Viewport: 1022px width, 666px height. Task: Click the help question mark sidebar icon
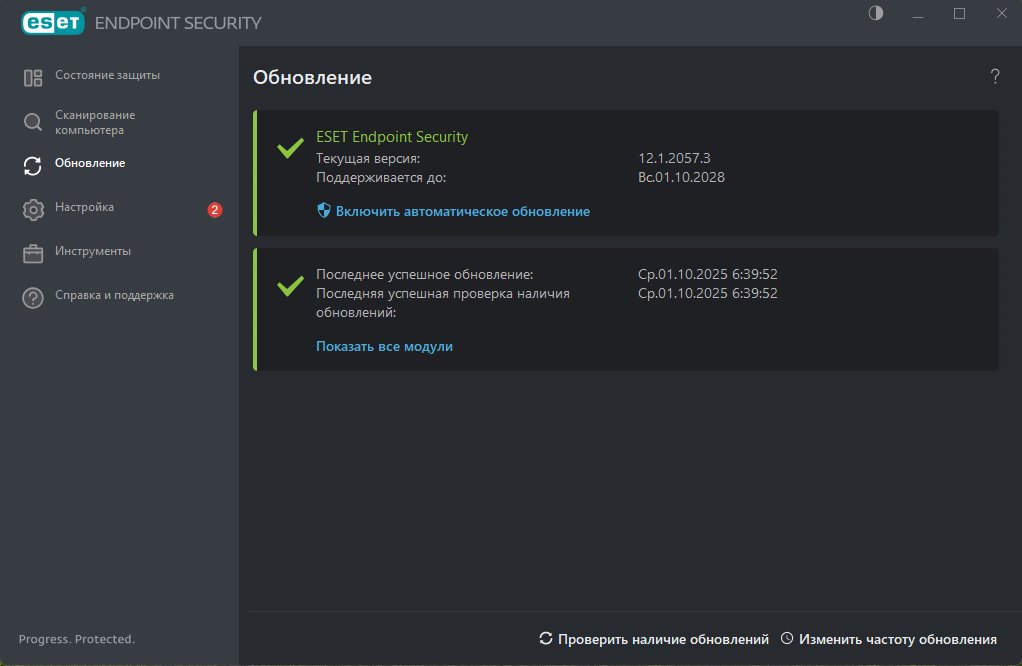(x=33, y=297)
